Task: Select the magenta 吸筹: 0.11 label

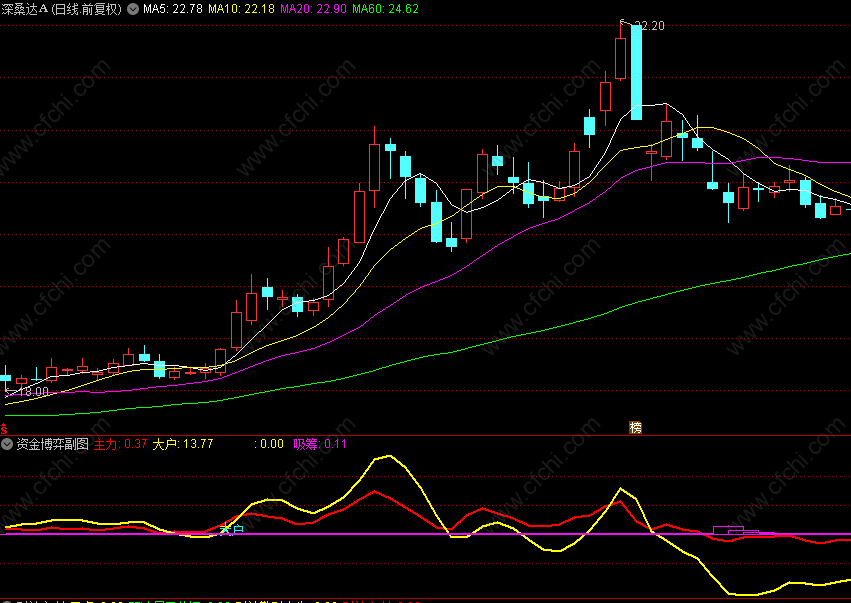Action: pyautogui.click(x=320, y=444)
